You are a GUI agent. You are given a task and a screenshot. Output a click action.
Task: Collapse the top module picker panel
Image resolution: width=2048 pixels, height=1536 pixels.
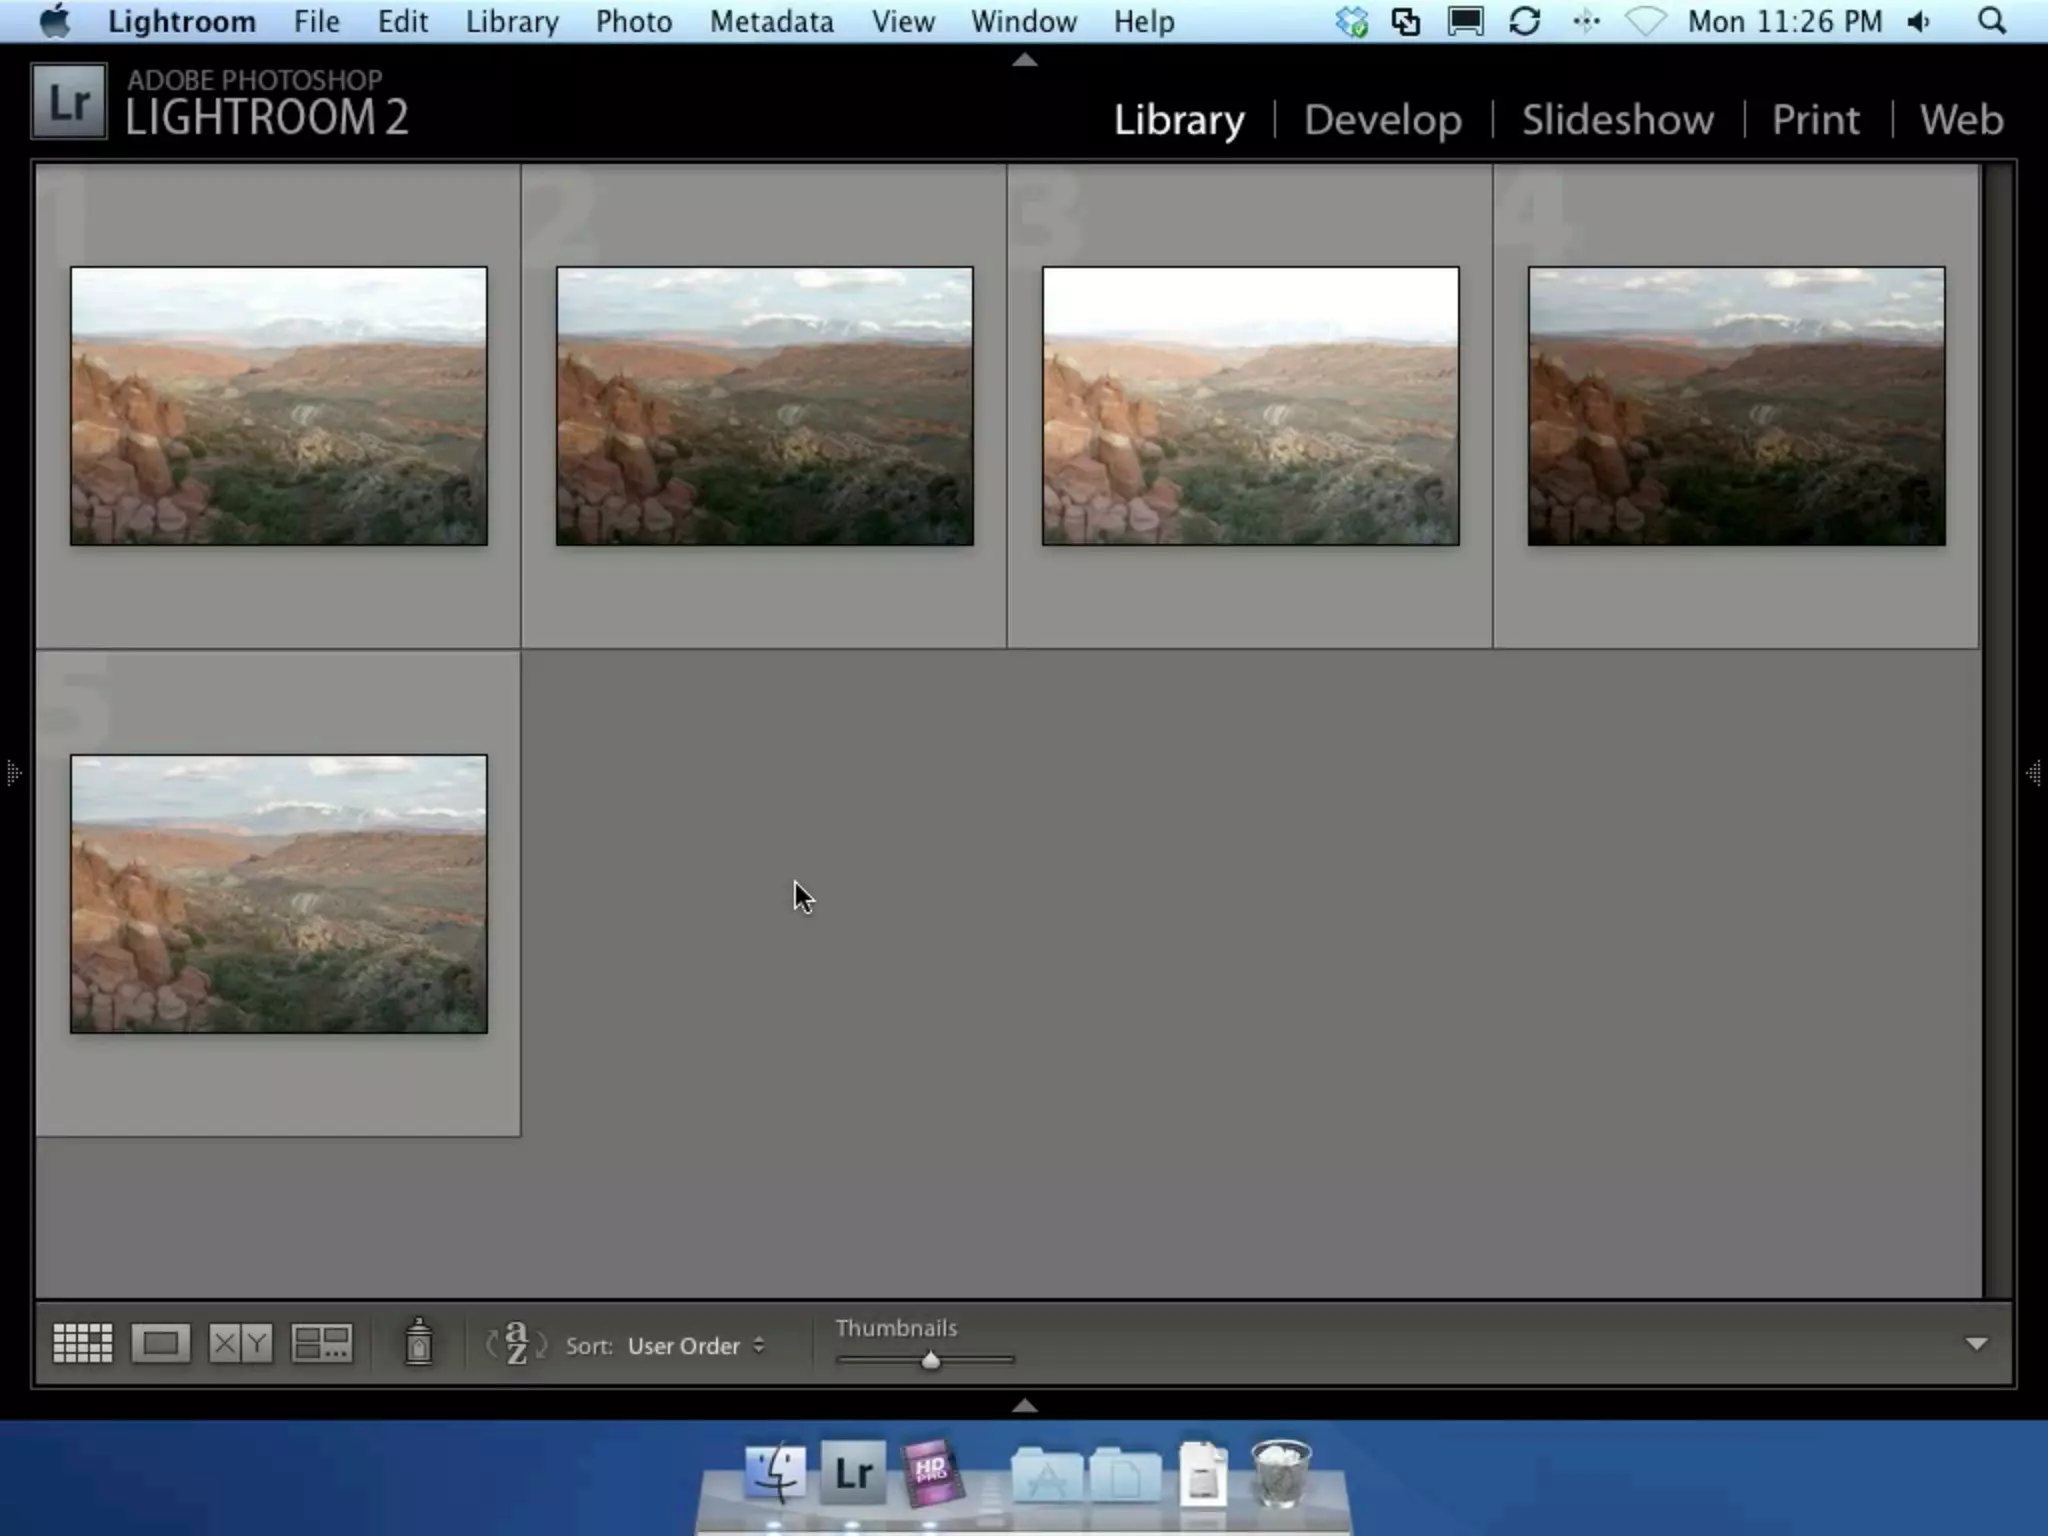pos(1024,60)
